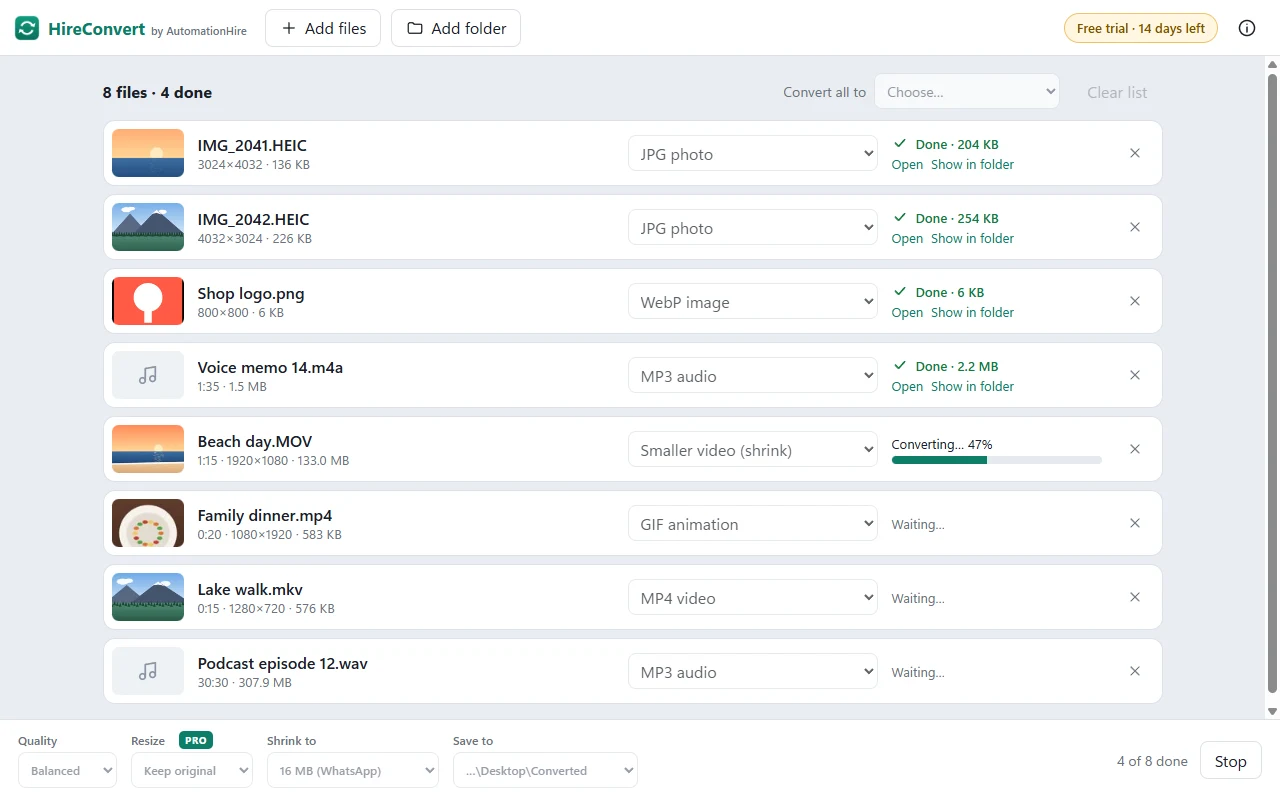Open Lake walk.mkv MP4 video dropdown
Image resolution: width=1280 pixels, height=800 pixels.
[753, 598]
